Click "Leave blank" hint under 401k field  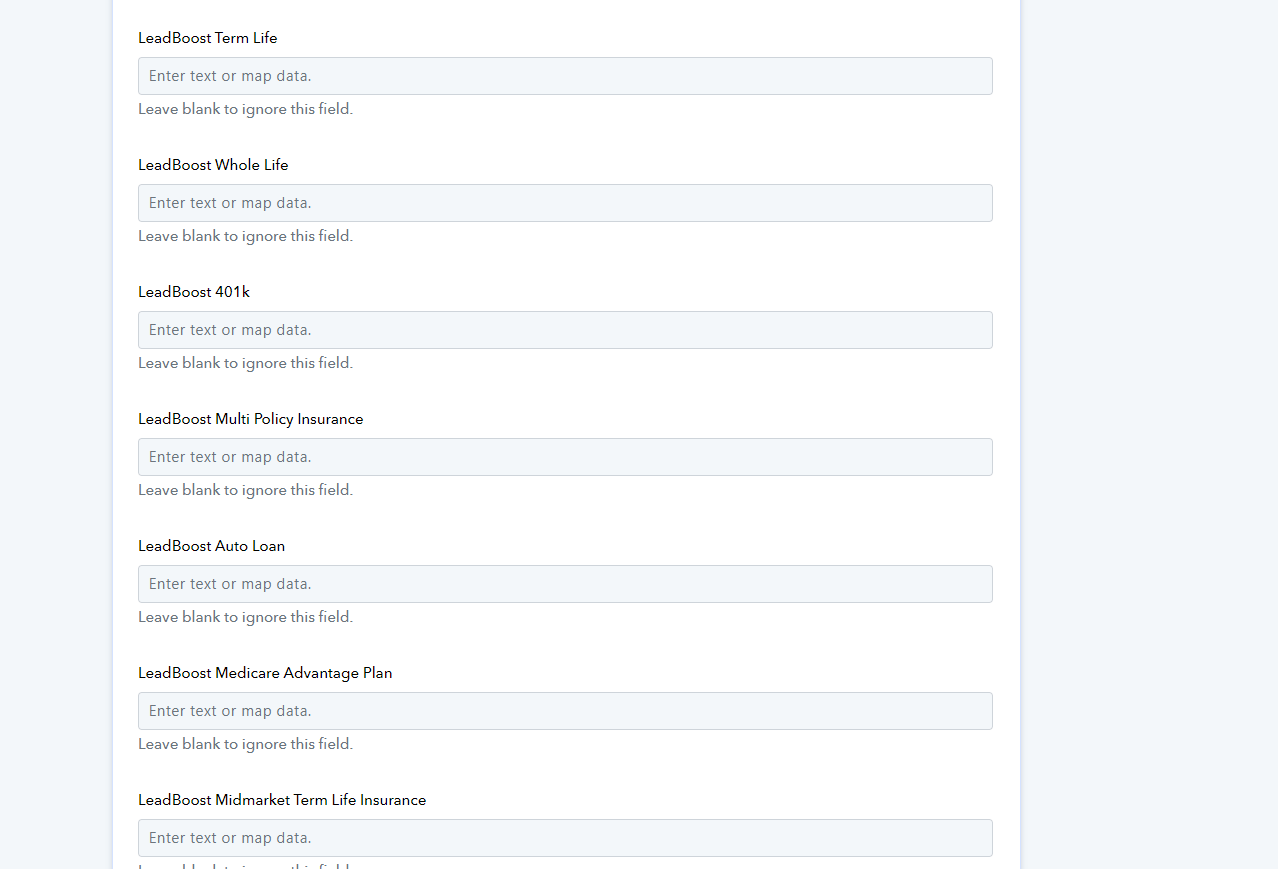pos(245,363)
